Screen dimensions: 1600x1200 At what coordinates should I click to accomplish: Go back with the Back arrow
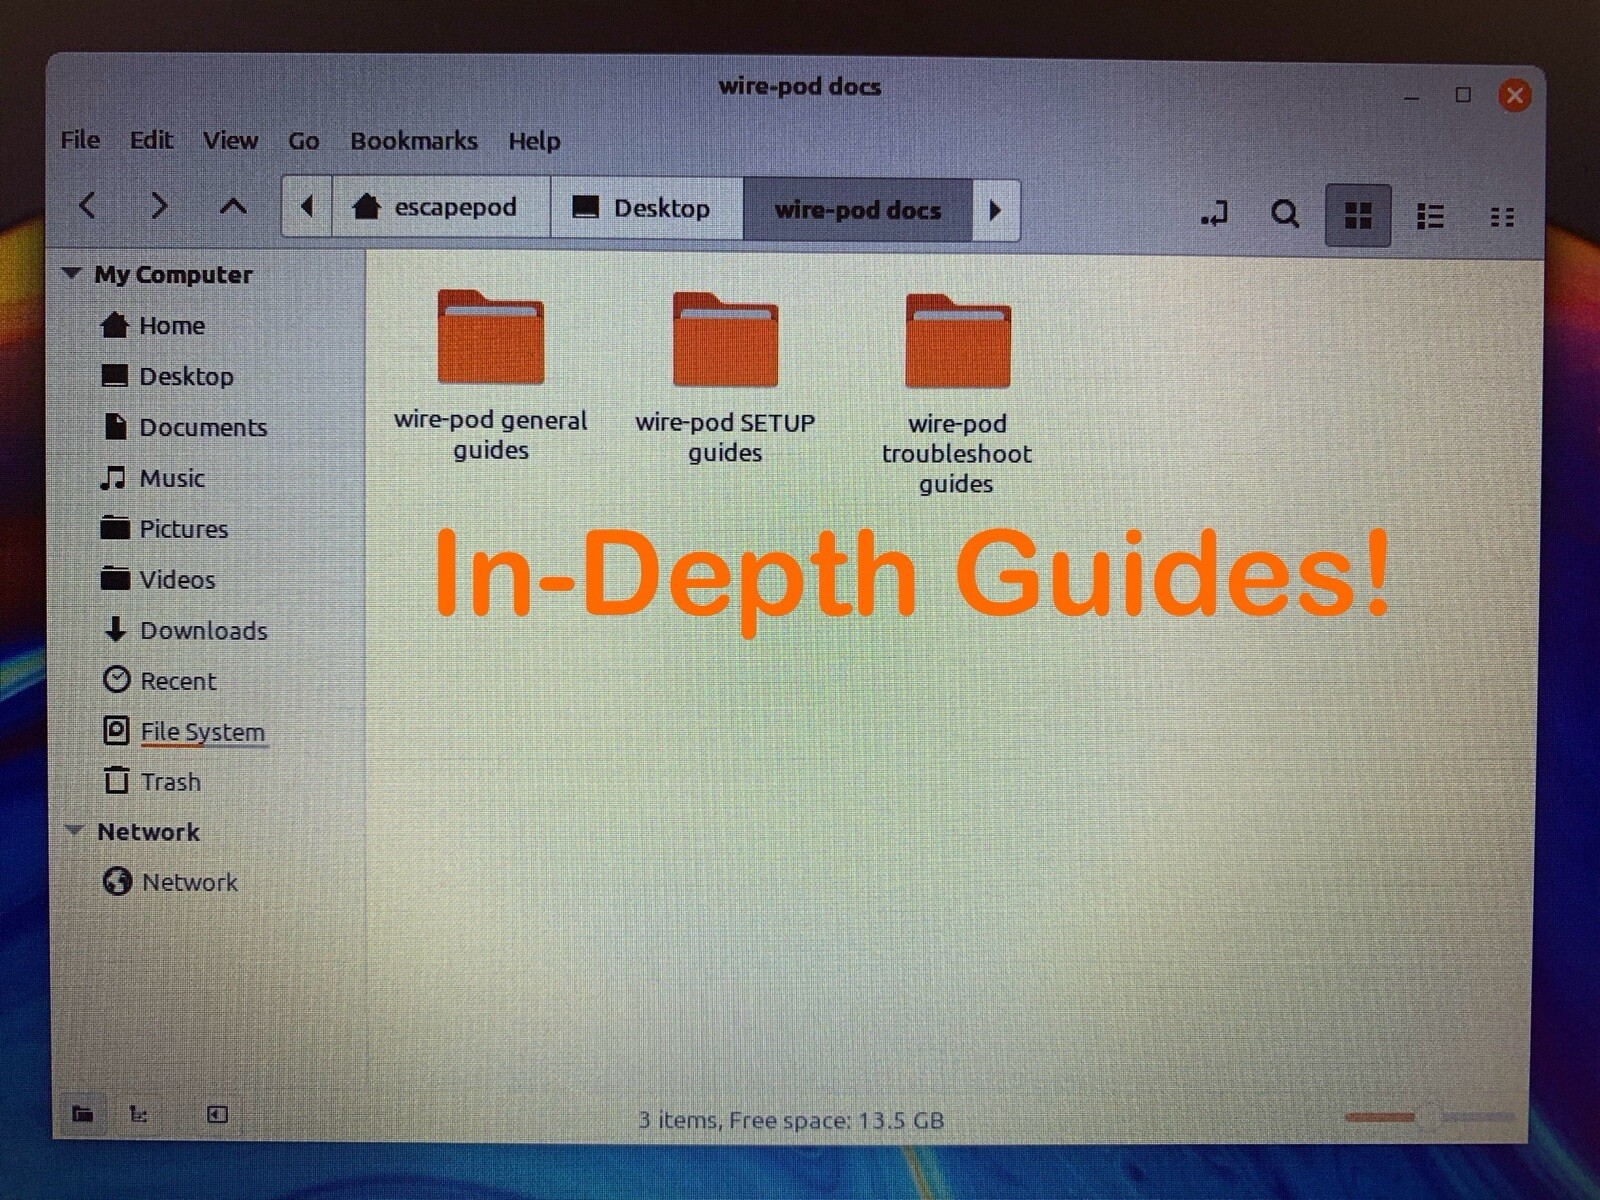coord(88,207)
